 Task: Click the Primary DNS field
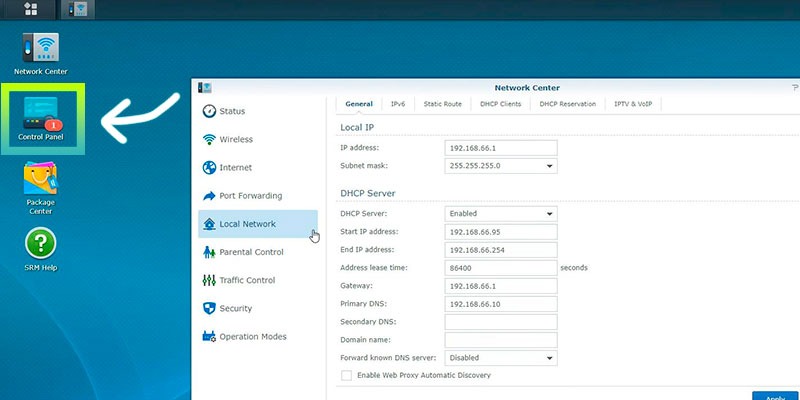point(501,304)
